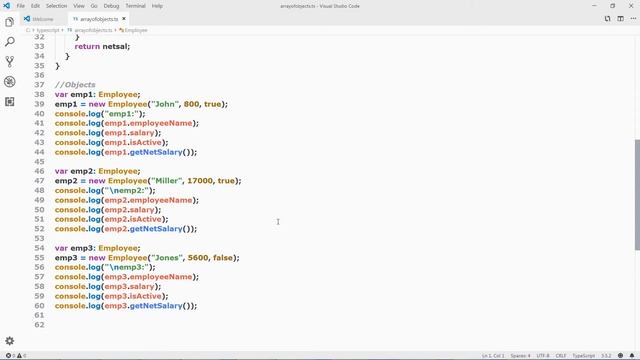
Task: Open the Manage gear menu
Action: click(x=10, y=341)
